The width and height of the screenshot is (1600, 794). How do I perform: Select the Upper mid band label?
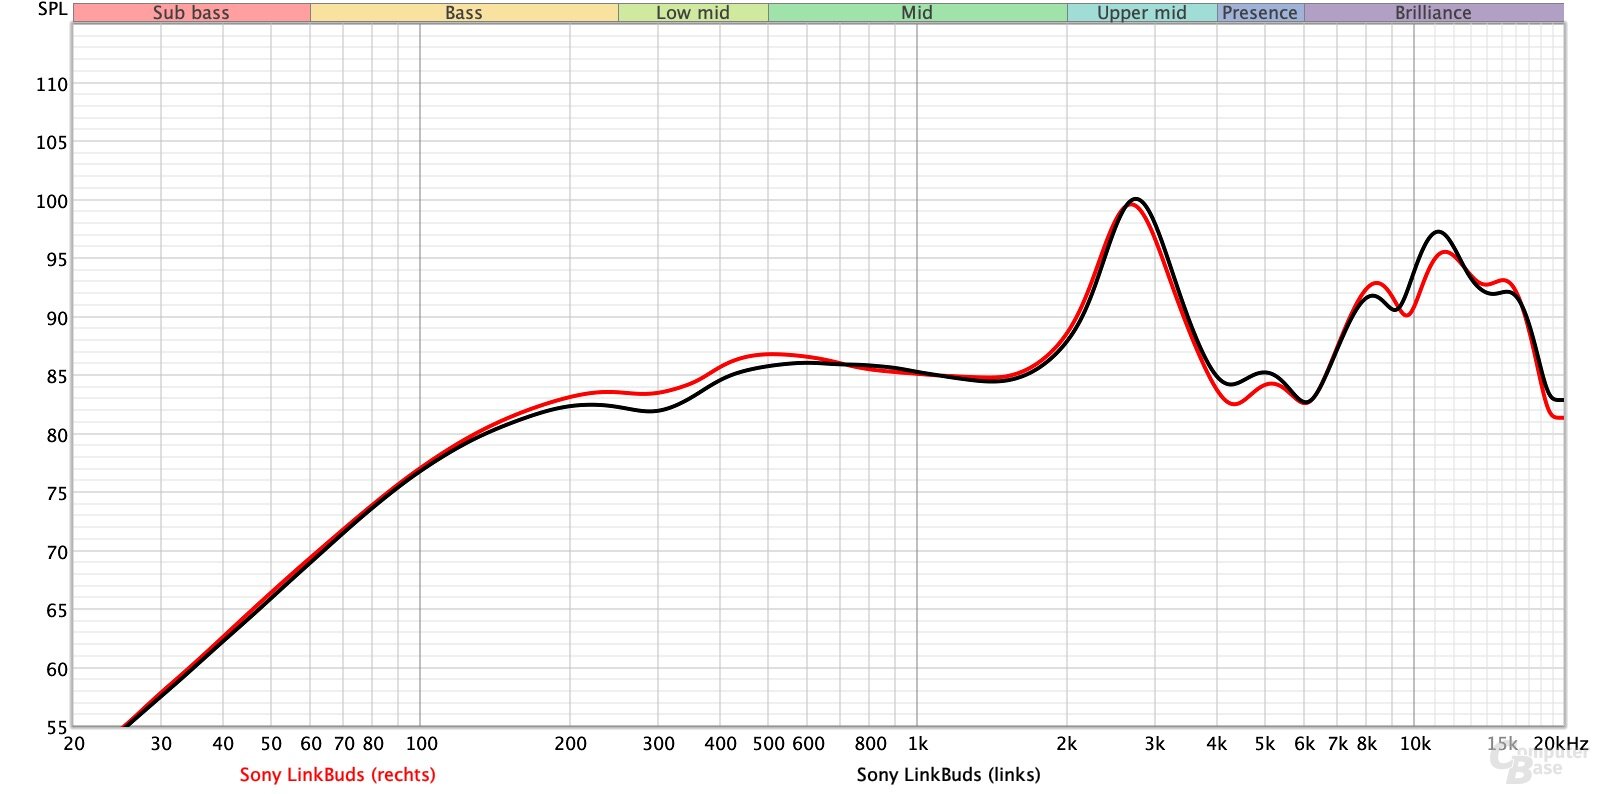tap(1142, 13)
